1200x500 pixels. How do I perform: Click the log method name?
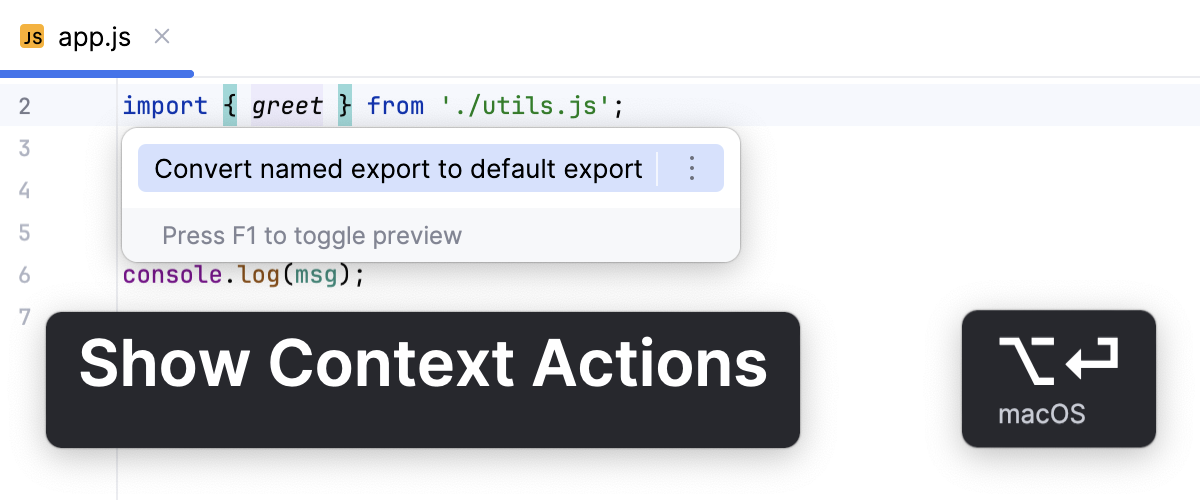tap(258, 275)
